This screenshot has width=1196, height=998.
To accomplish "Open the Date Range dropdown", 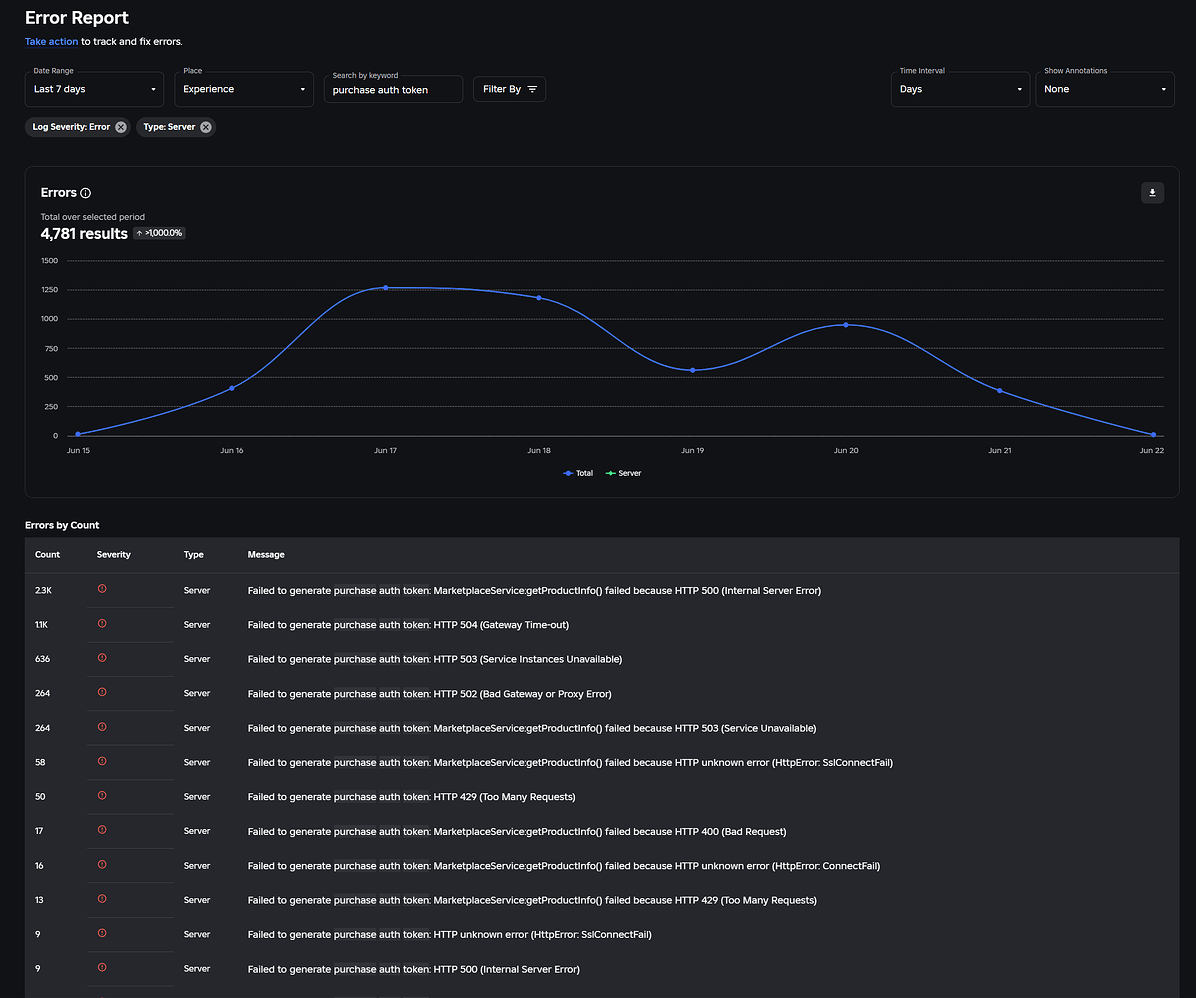I will (x=94, y=89).
